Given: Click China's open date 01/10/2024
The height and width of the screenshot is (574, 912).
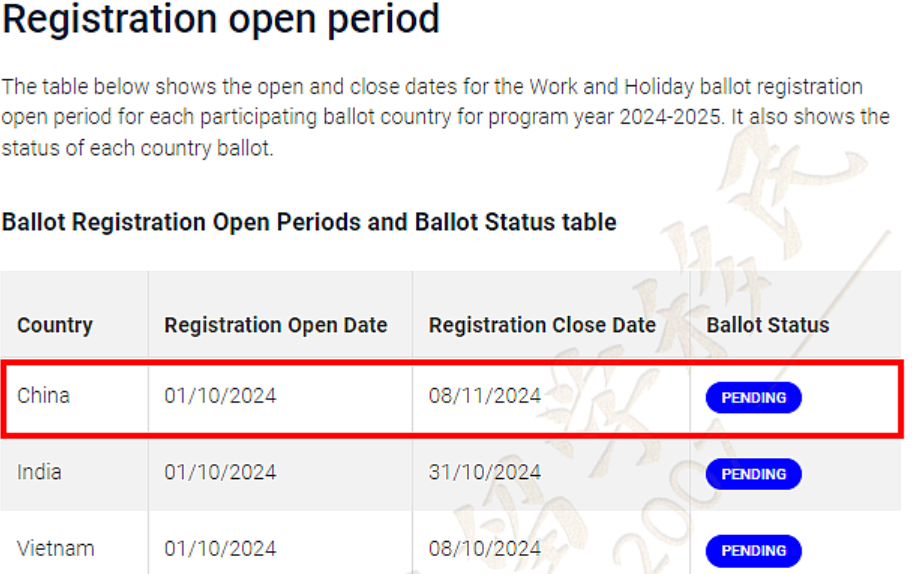Looking at the screenshot, I should tap(220, 395).
